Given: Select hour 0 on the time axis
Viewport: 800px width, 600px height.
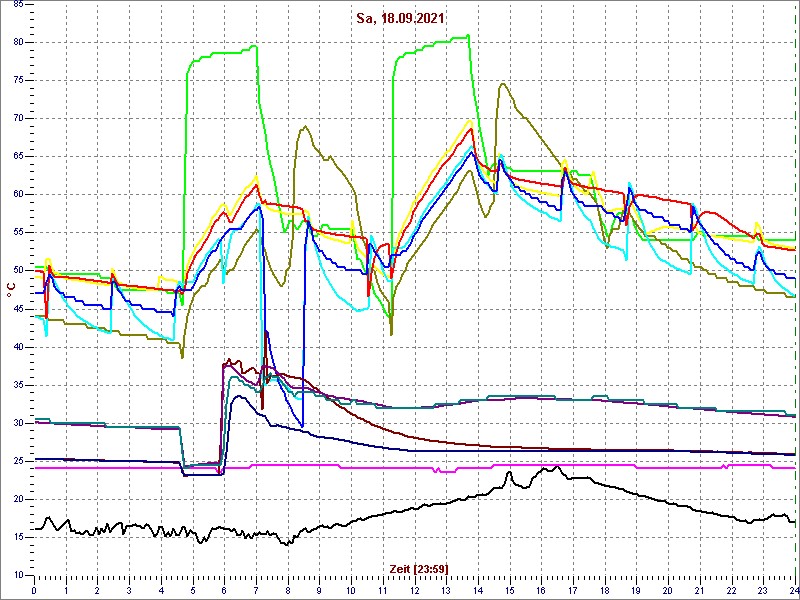Looking at the screenshot, I should pos(34,590).
